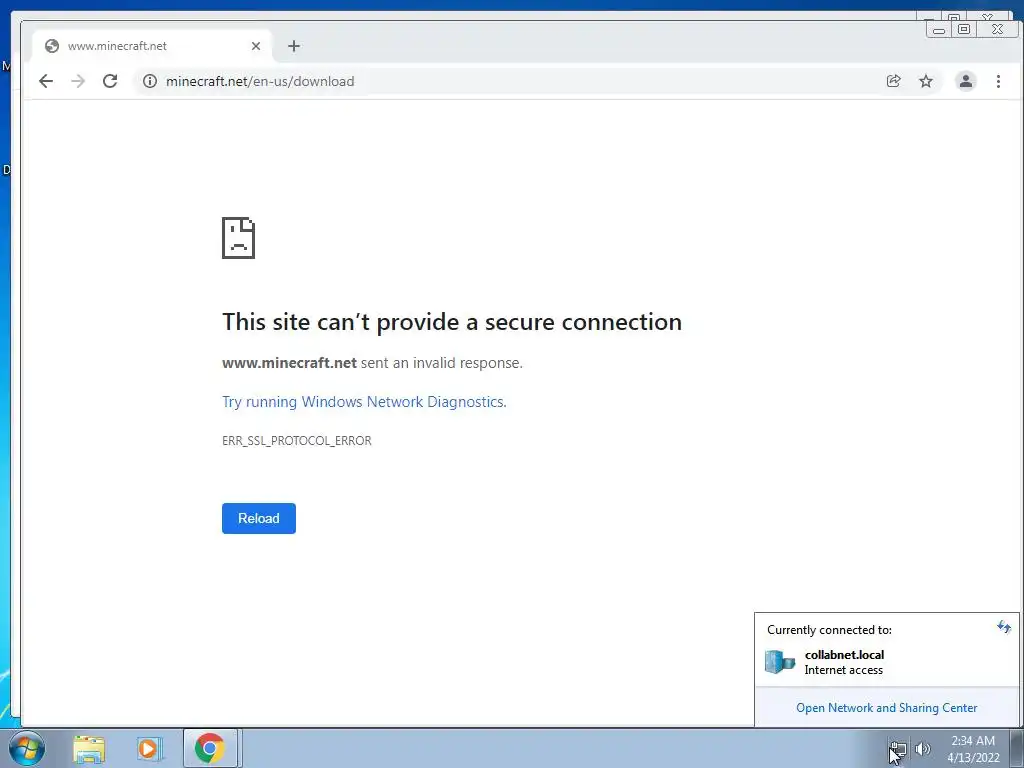Click the 'Currently connected to:' label

(x=829, y=630)
